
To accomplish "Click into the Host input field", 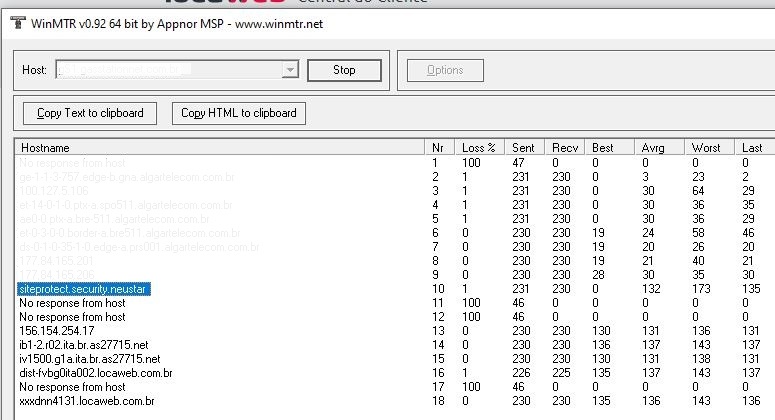I will (169, 70).
